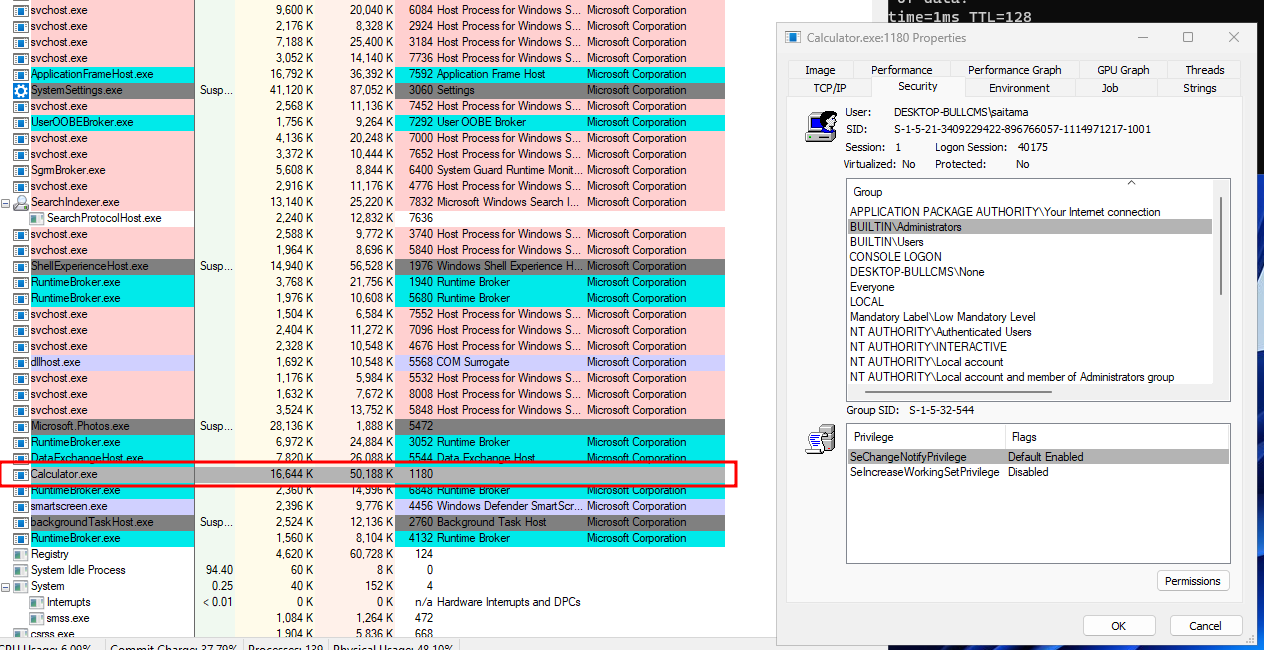This screenshot has width=1264, height=650.
Task: Click the privileges list icon in Properties dialog
Action: [x=821, y=440]
